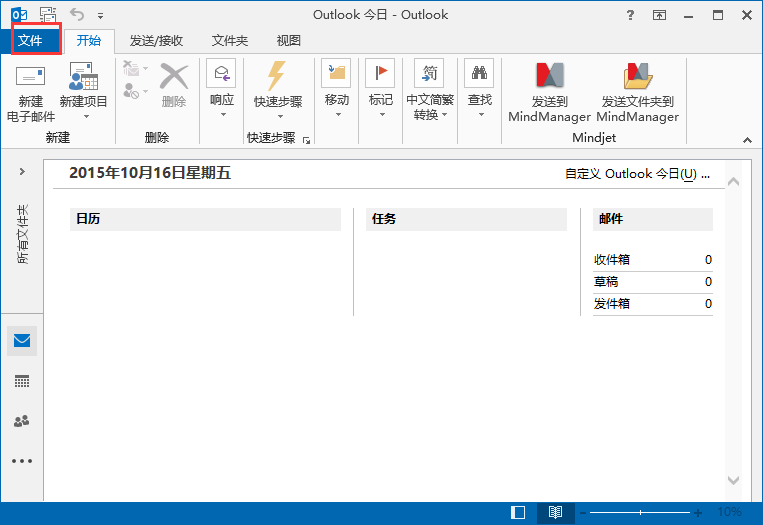The image size is (763, 525).
Task: Click the zoom in plus button
Action: coord(698,513)
